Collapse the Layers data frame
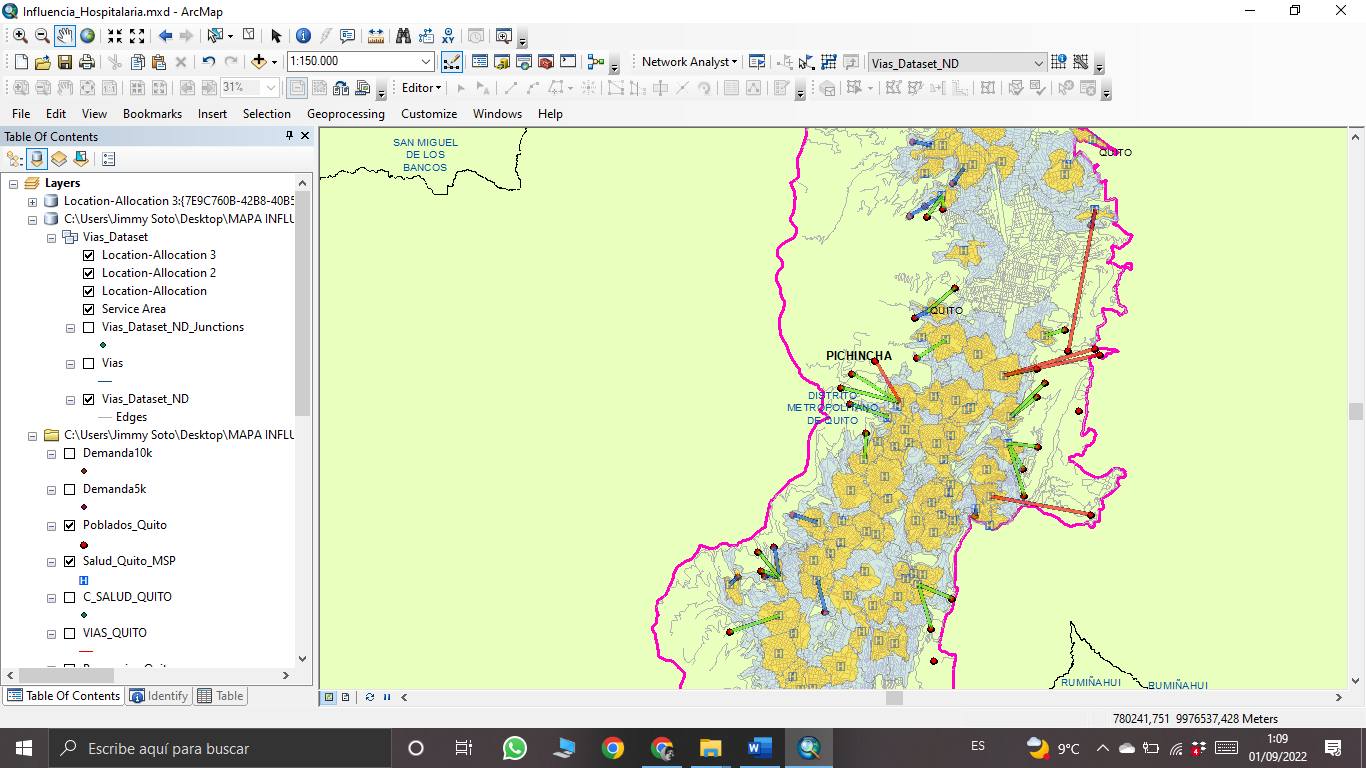The image size is (1366, 768). [x=13, y=183]
